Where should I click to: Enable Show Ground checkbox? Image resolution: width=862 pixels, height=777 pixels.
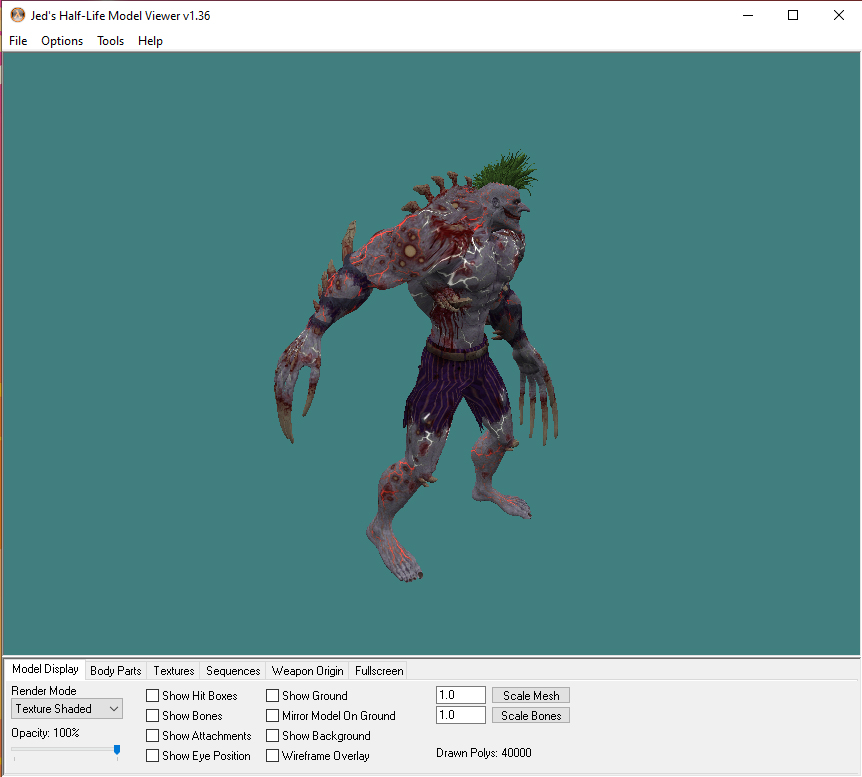coord(272,696)
